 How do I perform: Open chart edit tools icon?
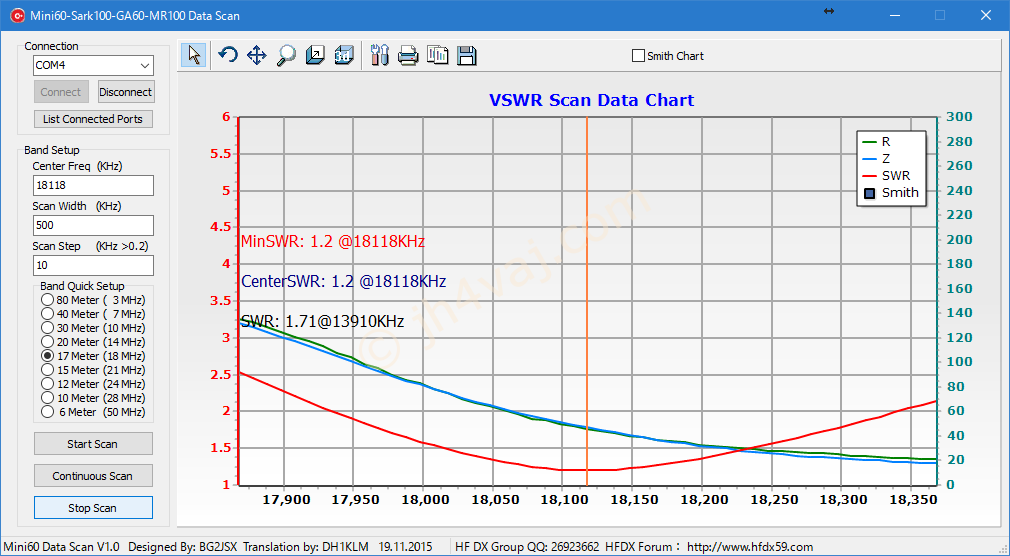pos(380,55)
